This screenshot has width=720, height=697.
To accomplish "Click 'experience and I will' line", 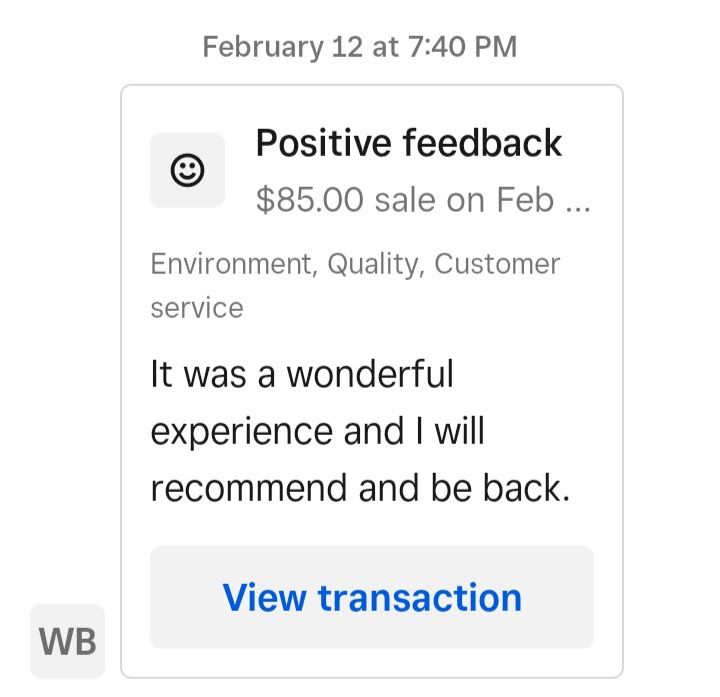I will pos(317,432).
